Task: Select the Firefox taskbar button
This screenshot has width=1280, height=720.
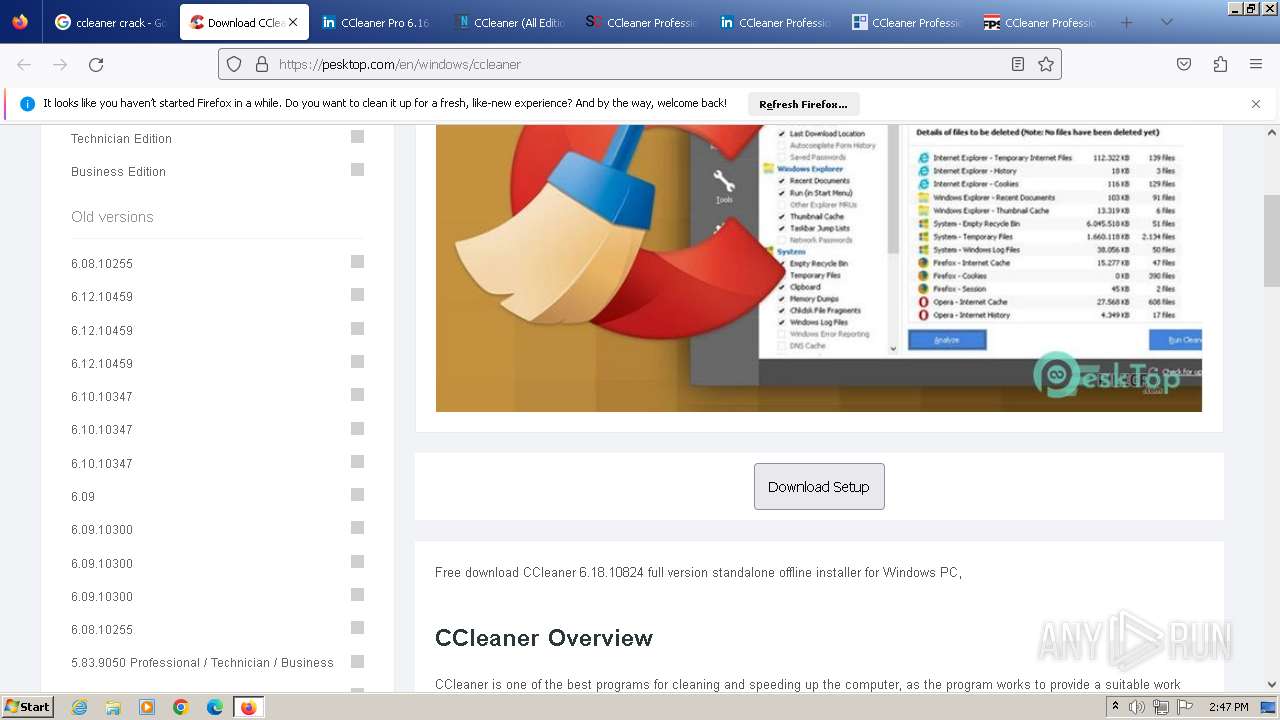Action: tap(248, 707)
